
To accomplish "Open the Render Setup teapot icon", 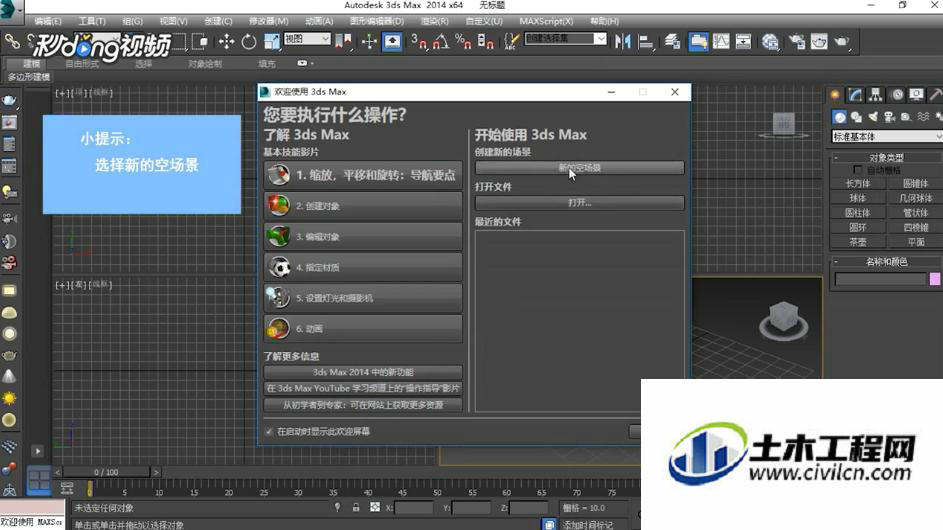I will coord(797,42).
